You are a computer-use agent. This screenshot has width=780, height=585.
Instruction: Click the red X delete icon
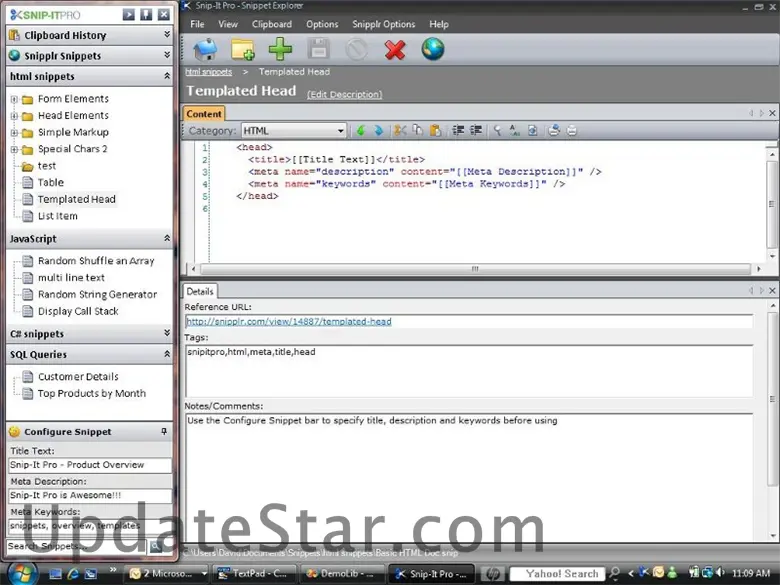tap(395, 48)
